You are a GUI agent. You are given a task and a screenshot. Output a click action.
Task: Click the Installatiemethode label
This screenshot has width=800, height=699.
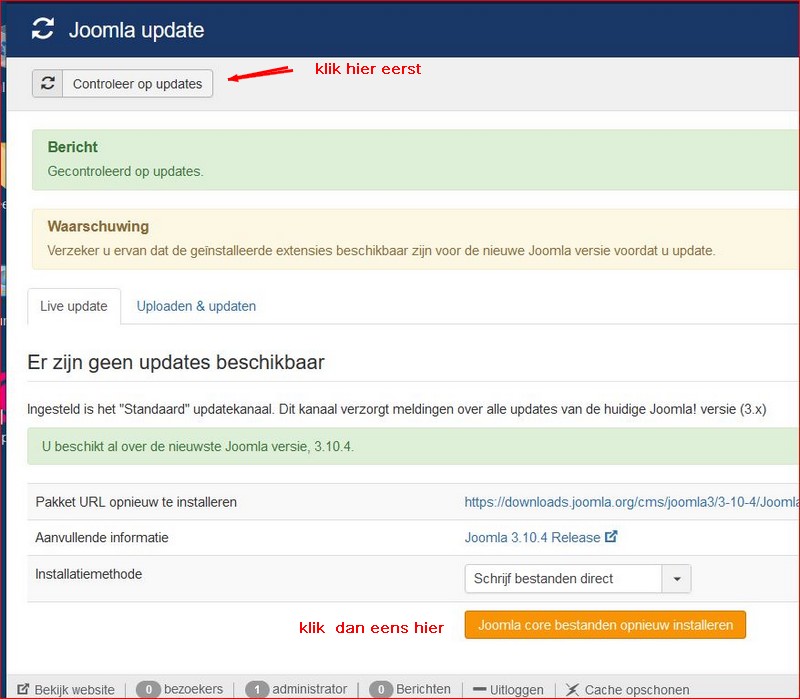pyautogui.click(x=89, y=574)
